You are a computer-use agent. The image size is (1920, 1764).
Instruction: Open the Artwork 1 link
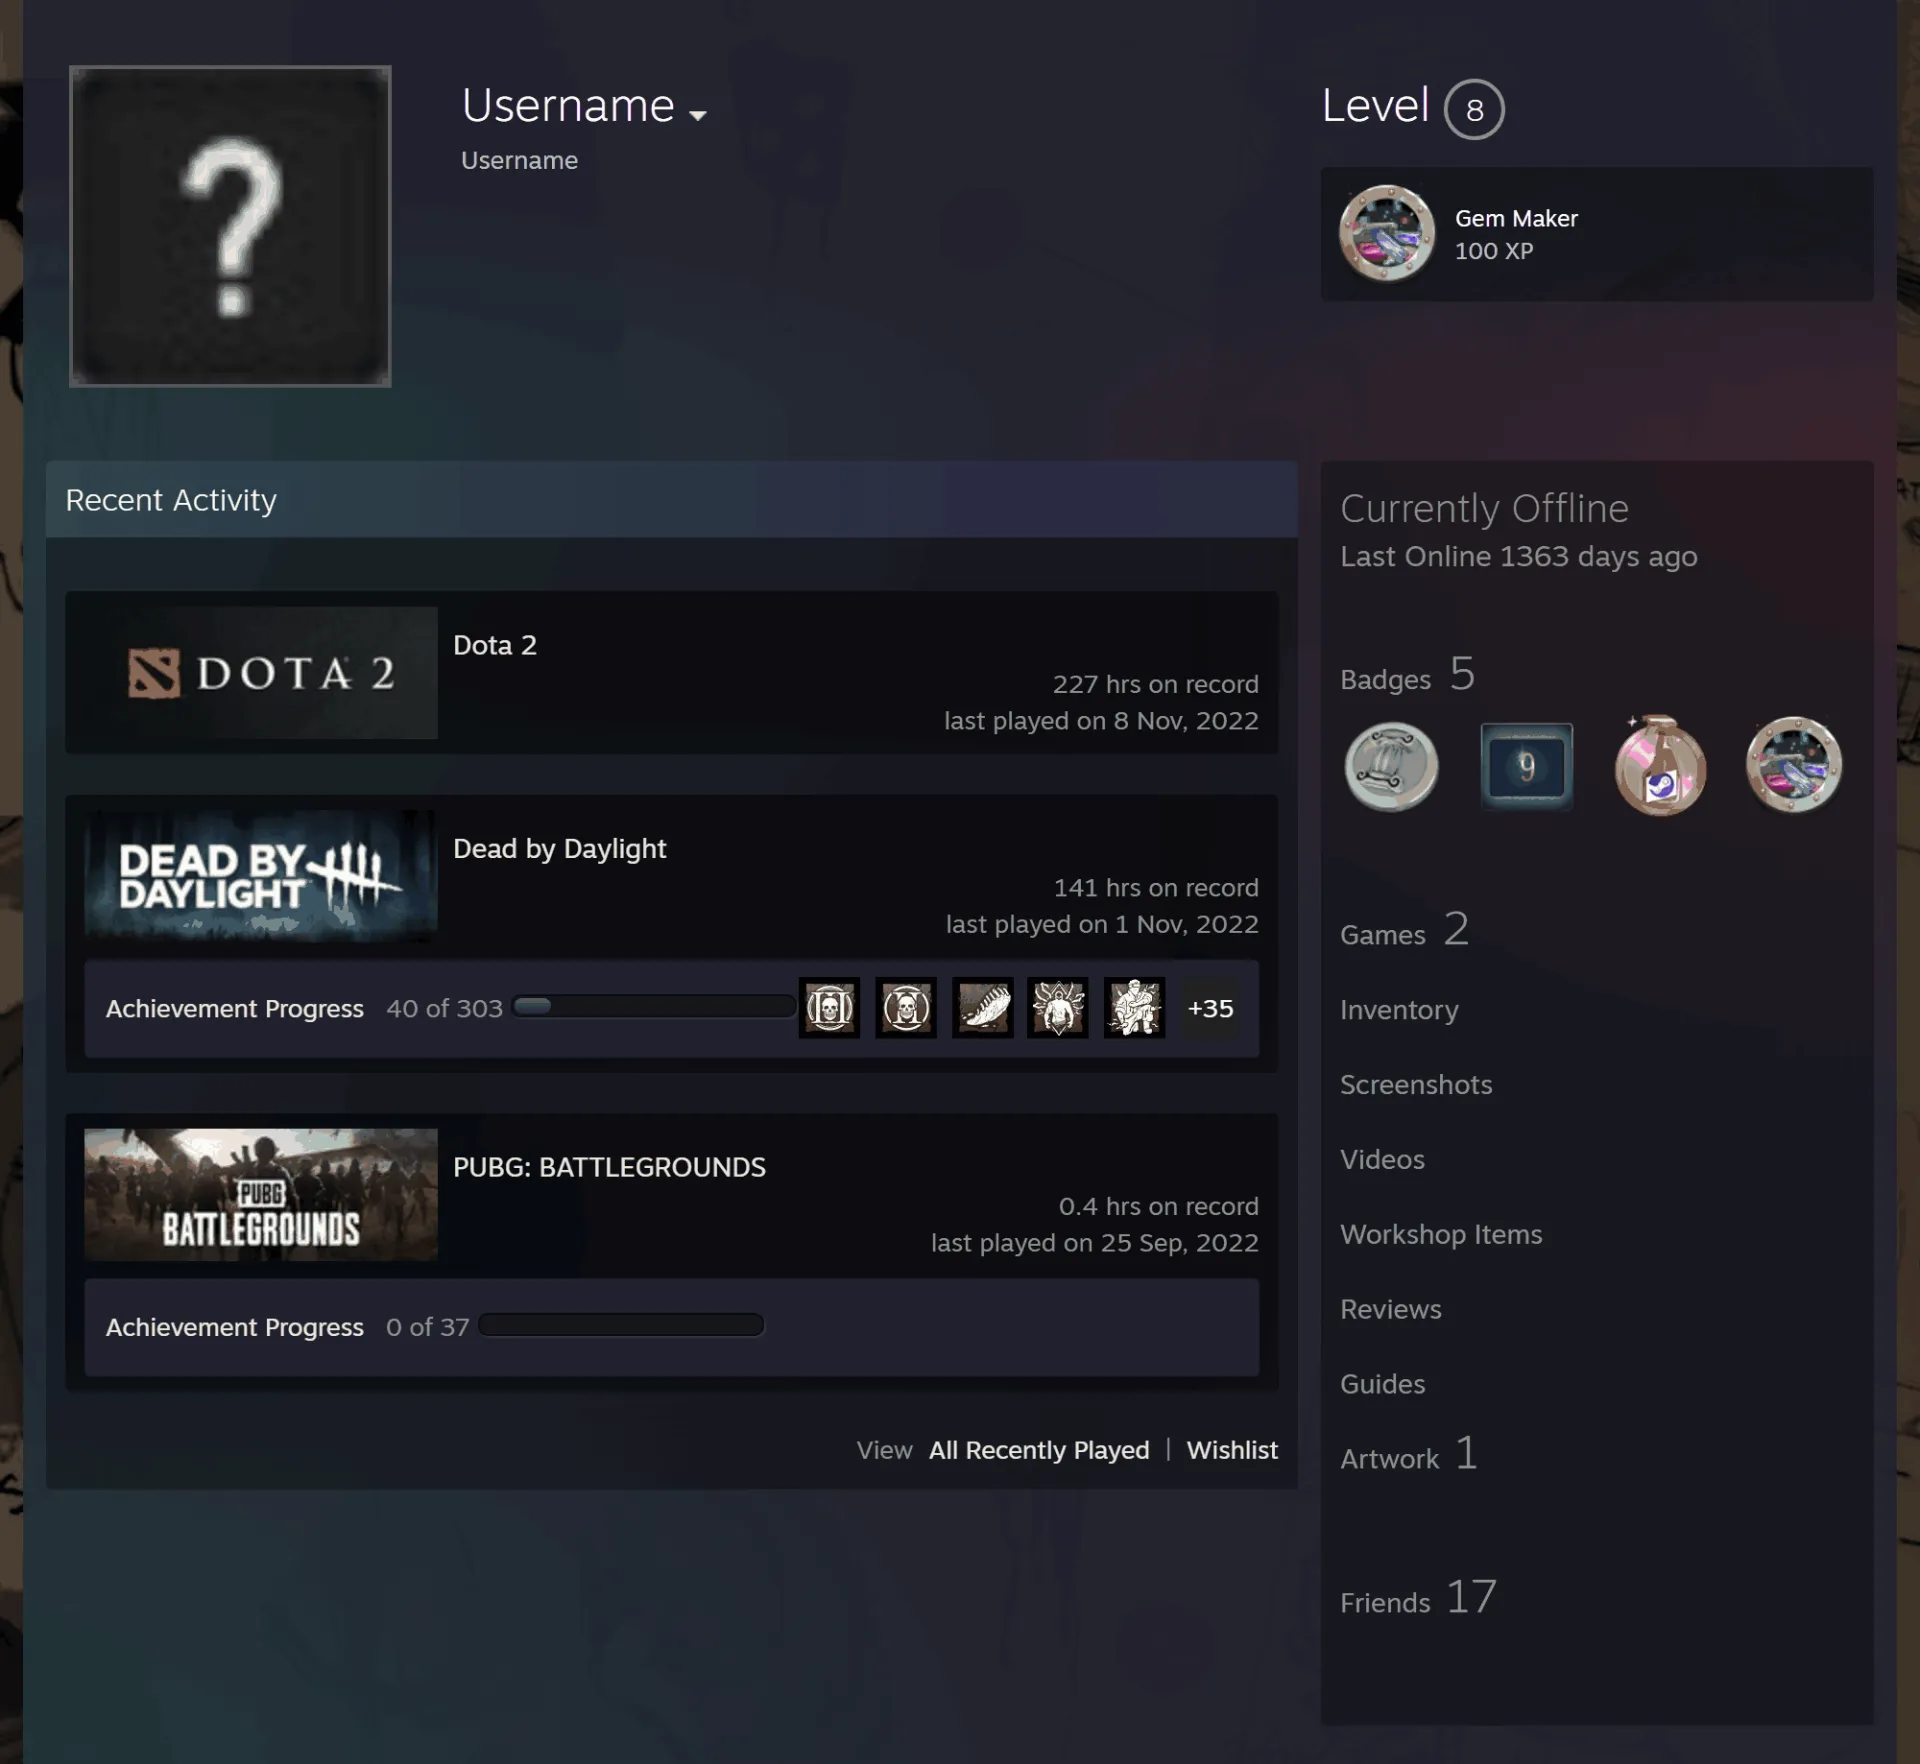[x=1408, y=1455]
